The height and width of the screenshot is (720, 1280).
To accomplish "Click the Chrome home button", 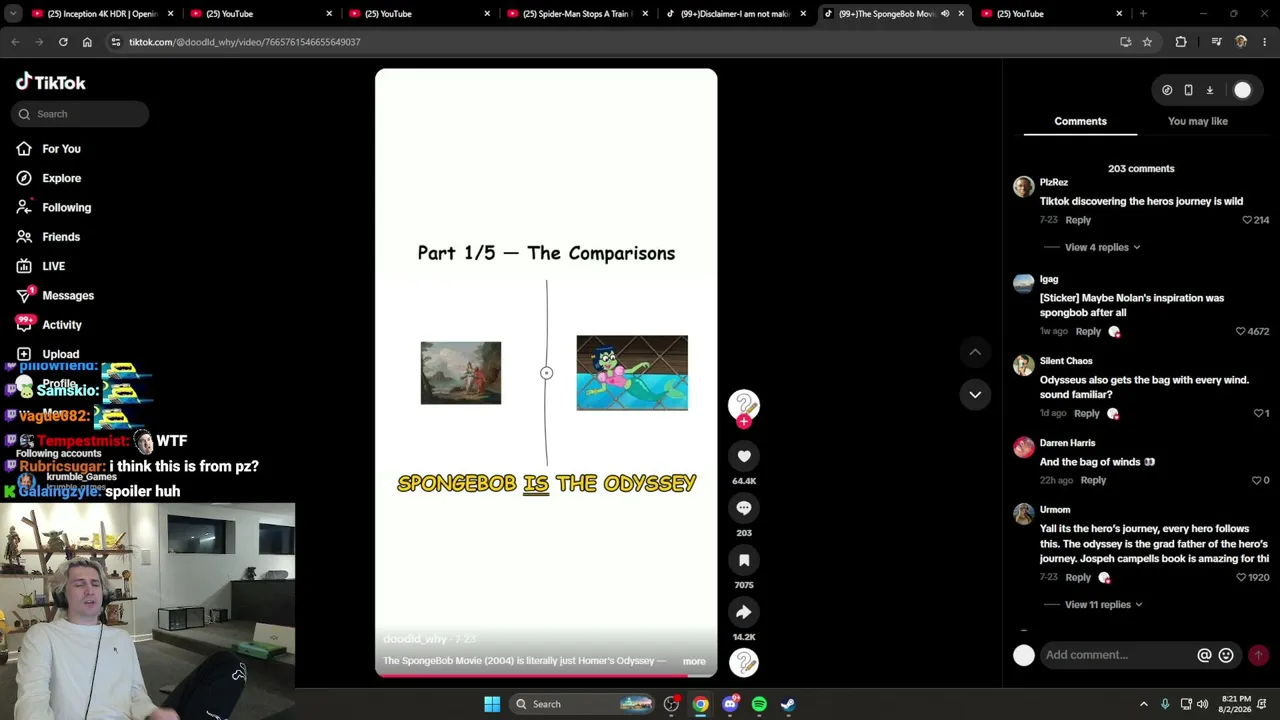I will coord(87,42).
